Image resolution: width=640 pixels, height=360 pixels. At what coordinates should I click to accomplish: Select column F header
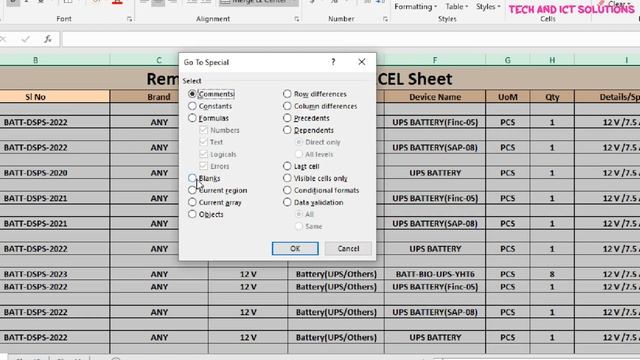pos(435,60)
